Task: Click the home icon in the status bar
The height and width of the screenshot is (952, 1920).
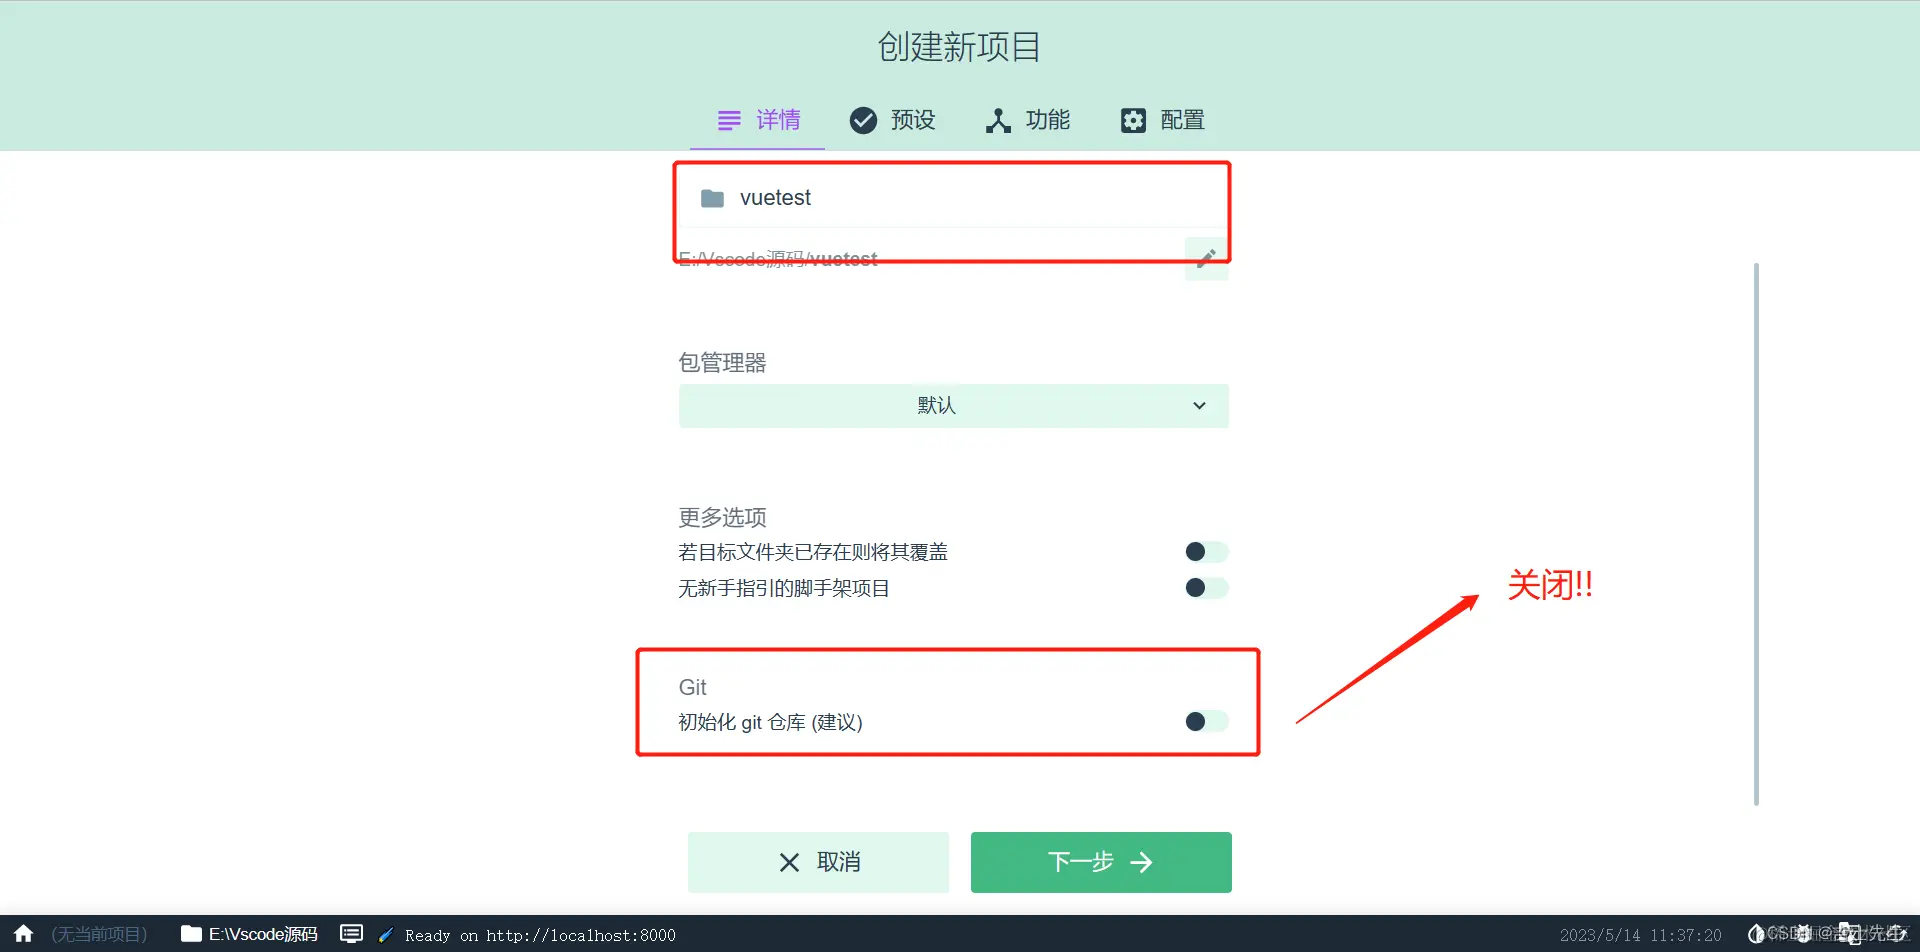Action: pyautogui.click(x=22, y=934)
